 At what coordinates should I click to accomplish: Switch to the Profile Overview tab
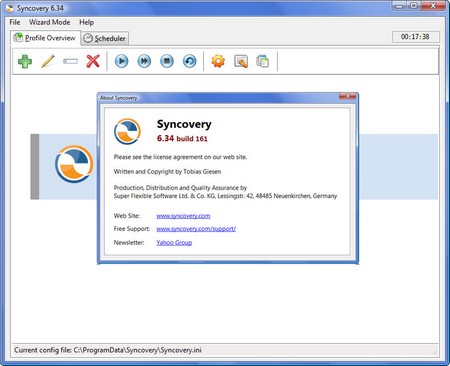(45, 38)
